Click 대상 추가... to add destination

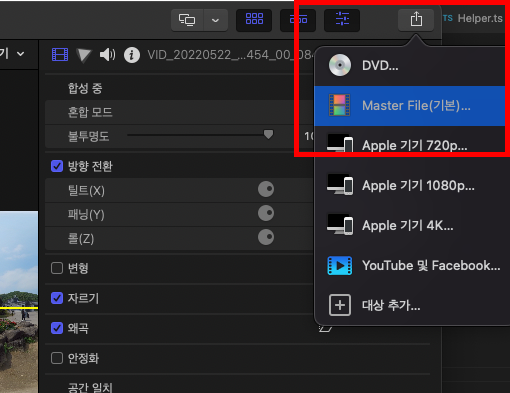coord(412,305)
